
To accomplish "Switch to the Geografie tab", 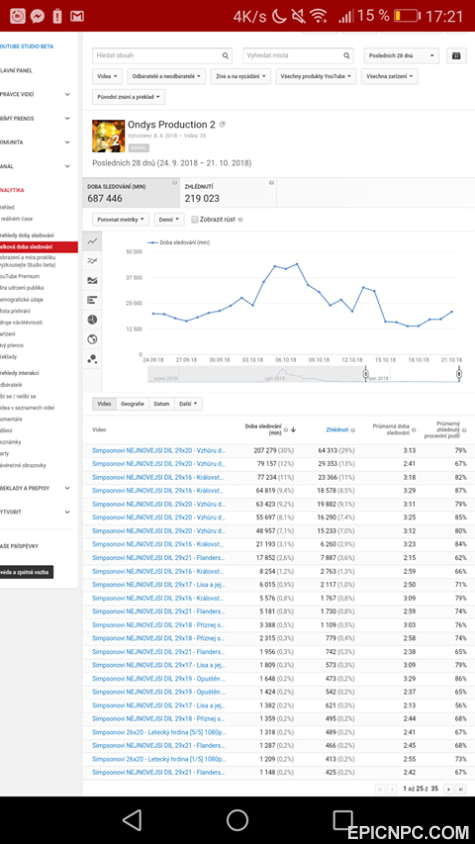I will [132, 404].
